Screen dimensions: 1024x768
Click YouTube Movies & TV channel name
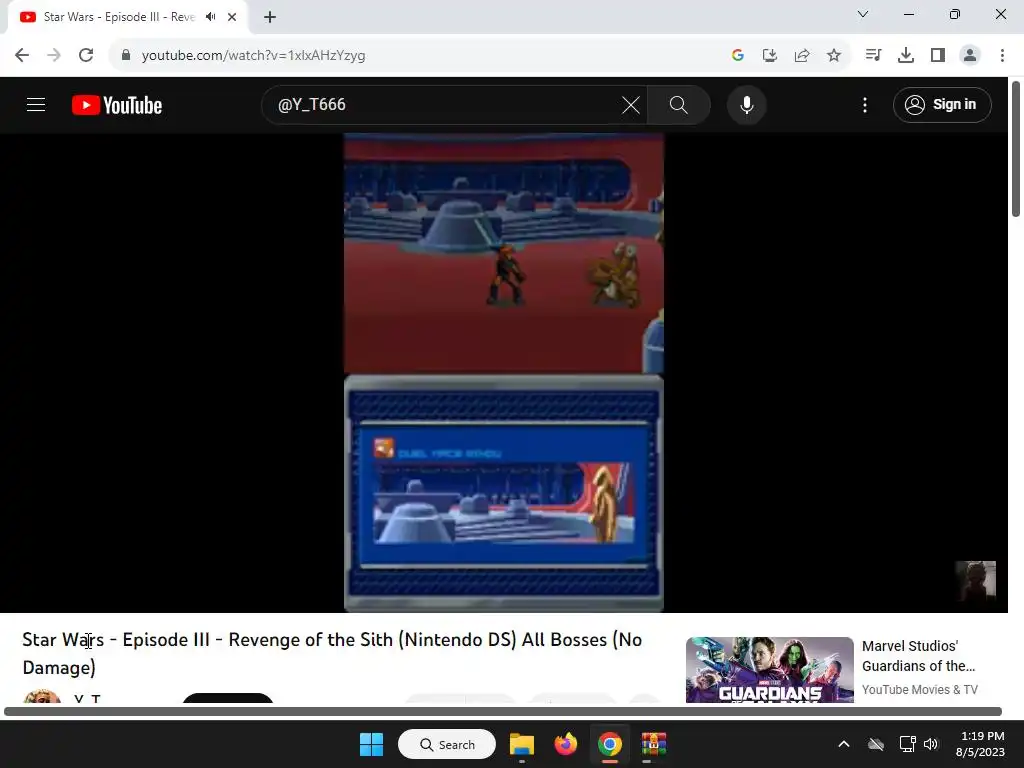pyautogui.click(x=920, y=690)
